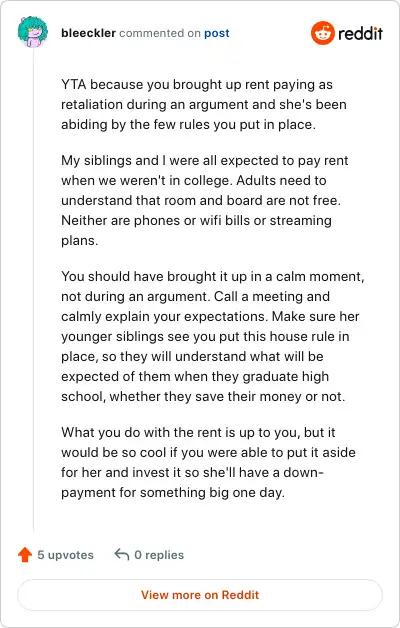Open bleeckler's teal-haired avatar
400x628 pixels.
(33, 32)
